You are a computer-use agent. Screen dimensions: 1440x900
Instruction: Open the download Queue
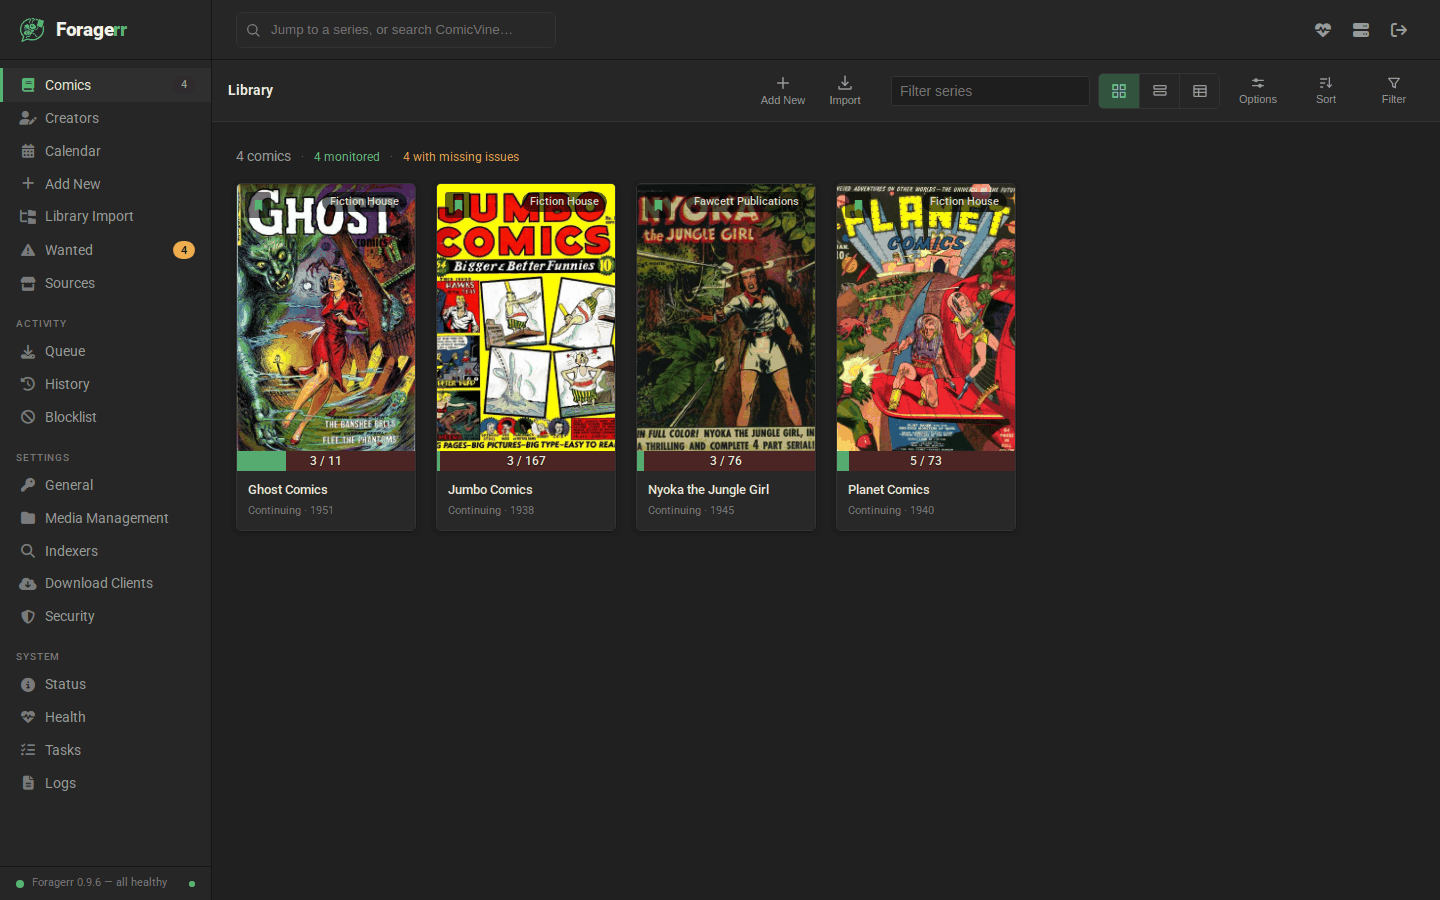click(x=105, y=351)
